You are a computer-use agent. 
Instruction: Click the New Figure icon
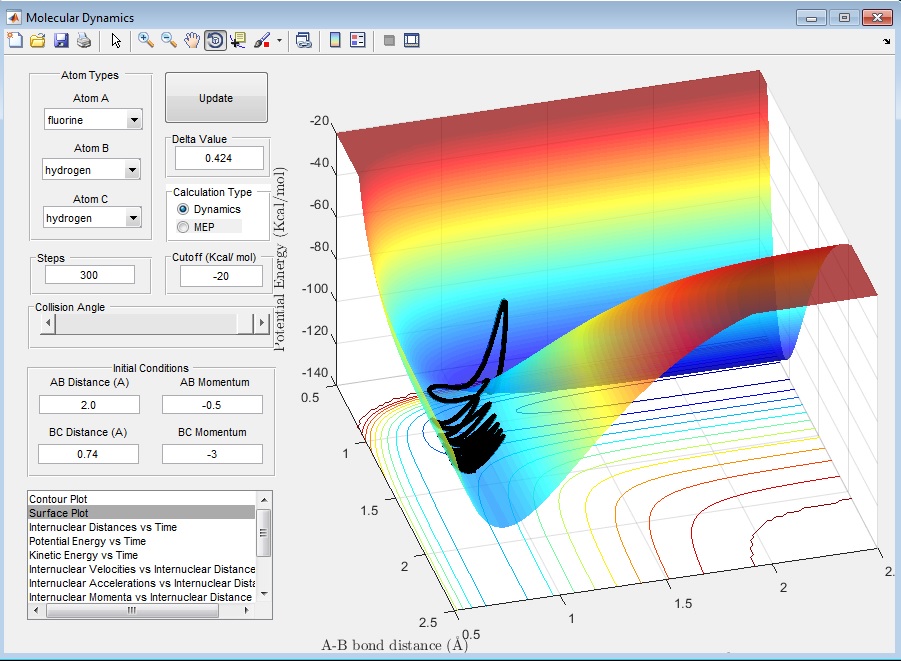pos(14,41)
